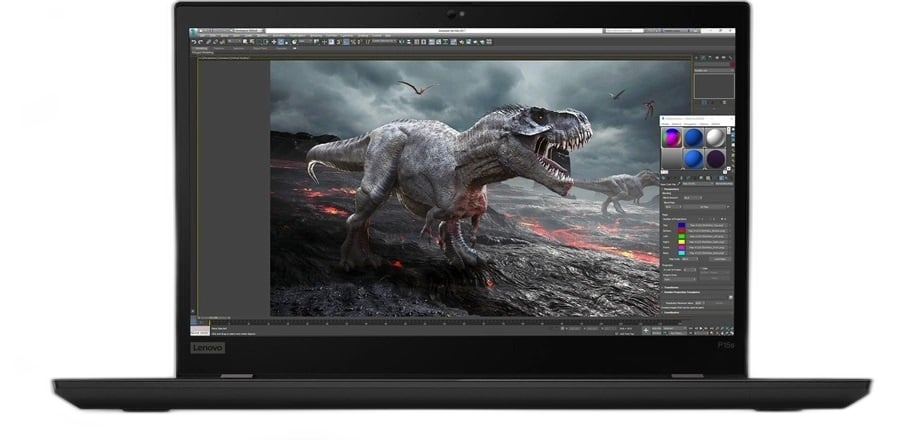This screenshot has height=440, width=918.
Task: Click the empty preview box in command panel
Action: (714, 86)
